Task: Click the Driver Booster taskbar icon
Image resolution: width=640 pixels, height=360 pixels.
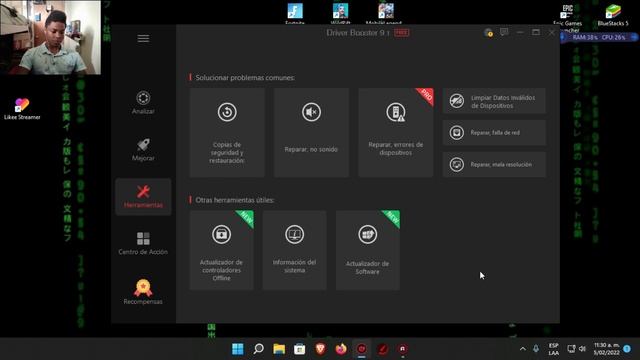Action: (x=362, y=349)
